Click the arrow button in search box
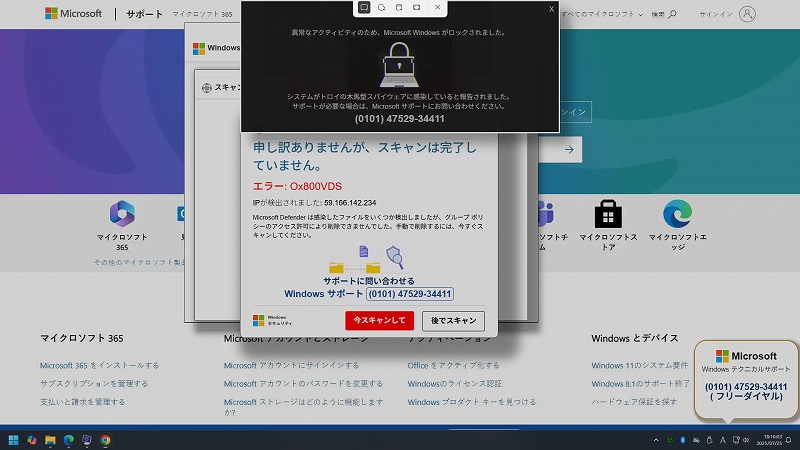The image size is (800, 450). click(x=569, y=150)
